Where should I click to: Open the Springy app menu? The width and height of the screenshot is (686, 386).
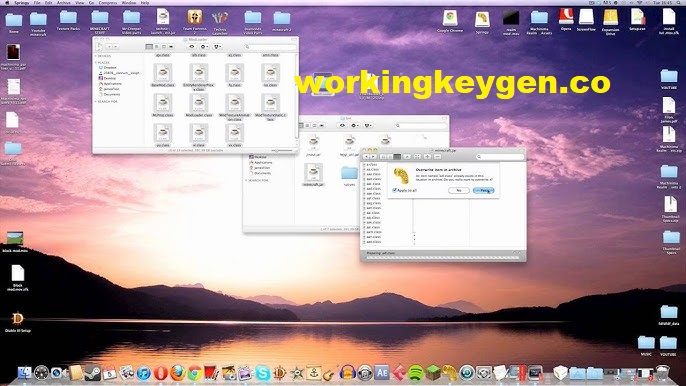click(x=21, y=3)
